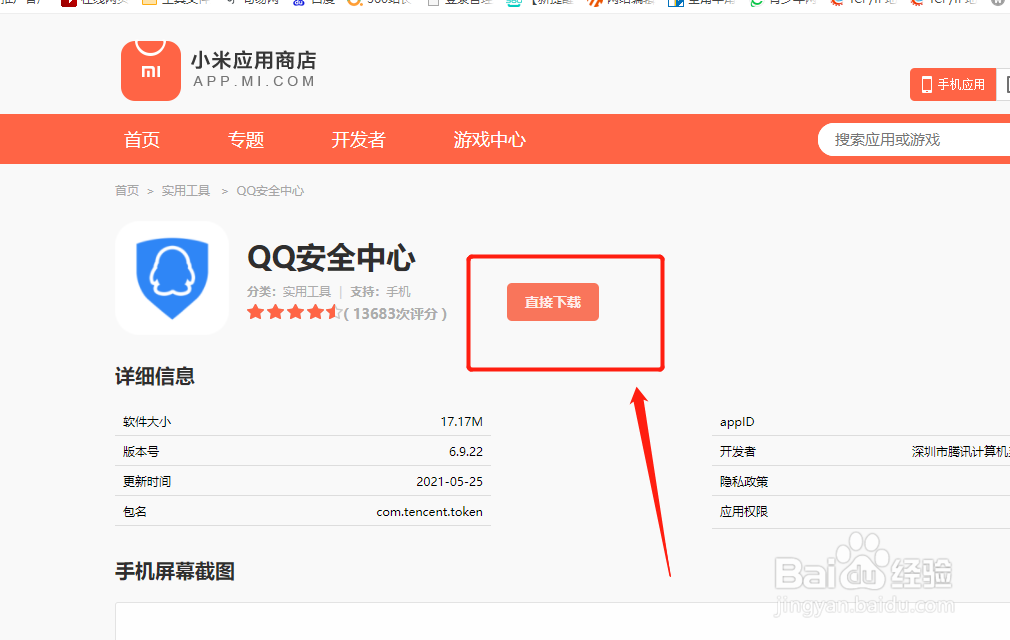Viewport: 1010px width, 640px height.
Task: Click the 包名 row label
Action: [135, 512]
